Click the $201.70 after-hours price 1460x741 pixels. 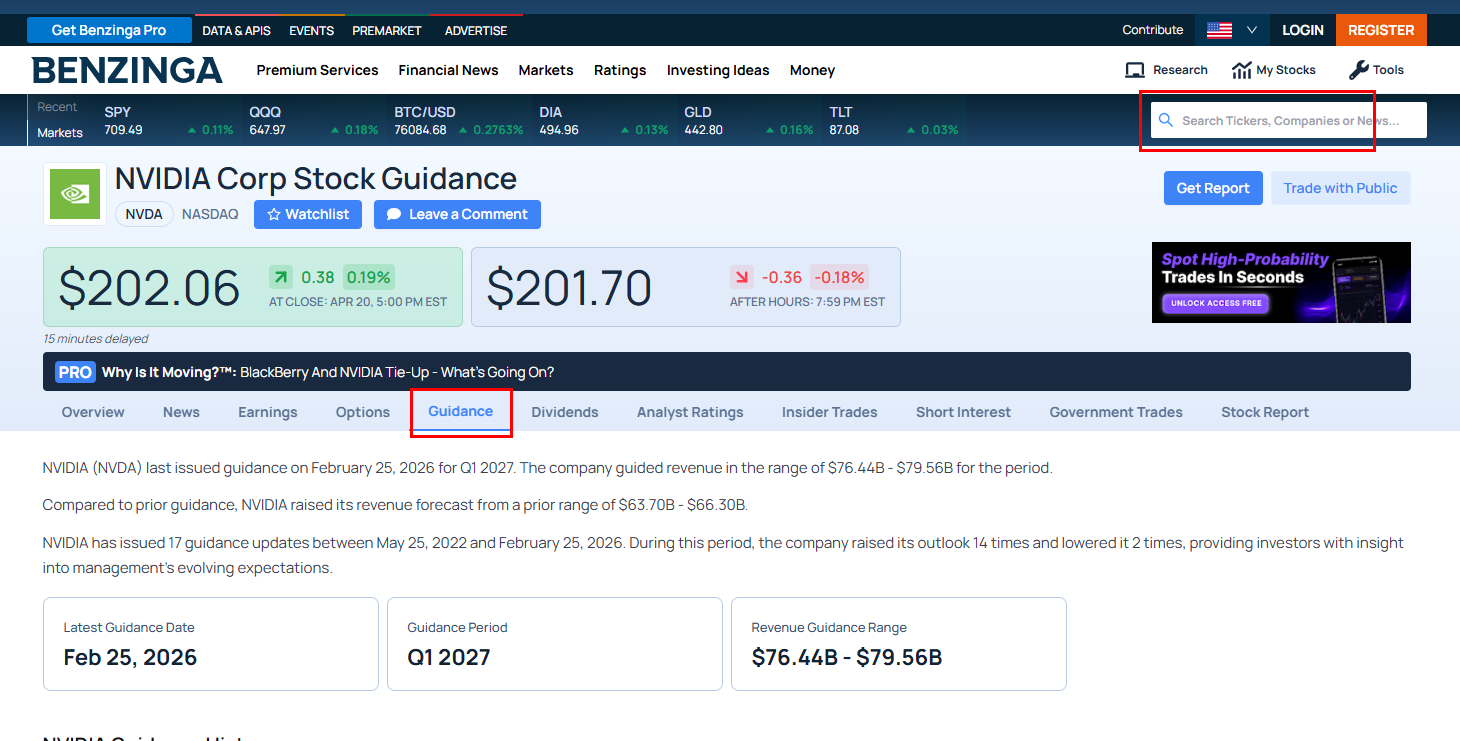[569, 288]
